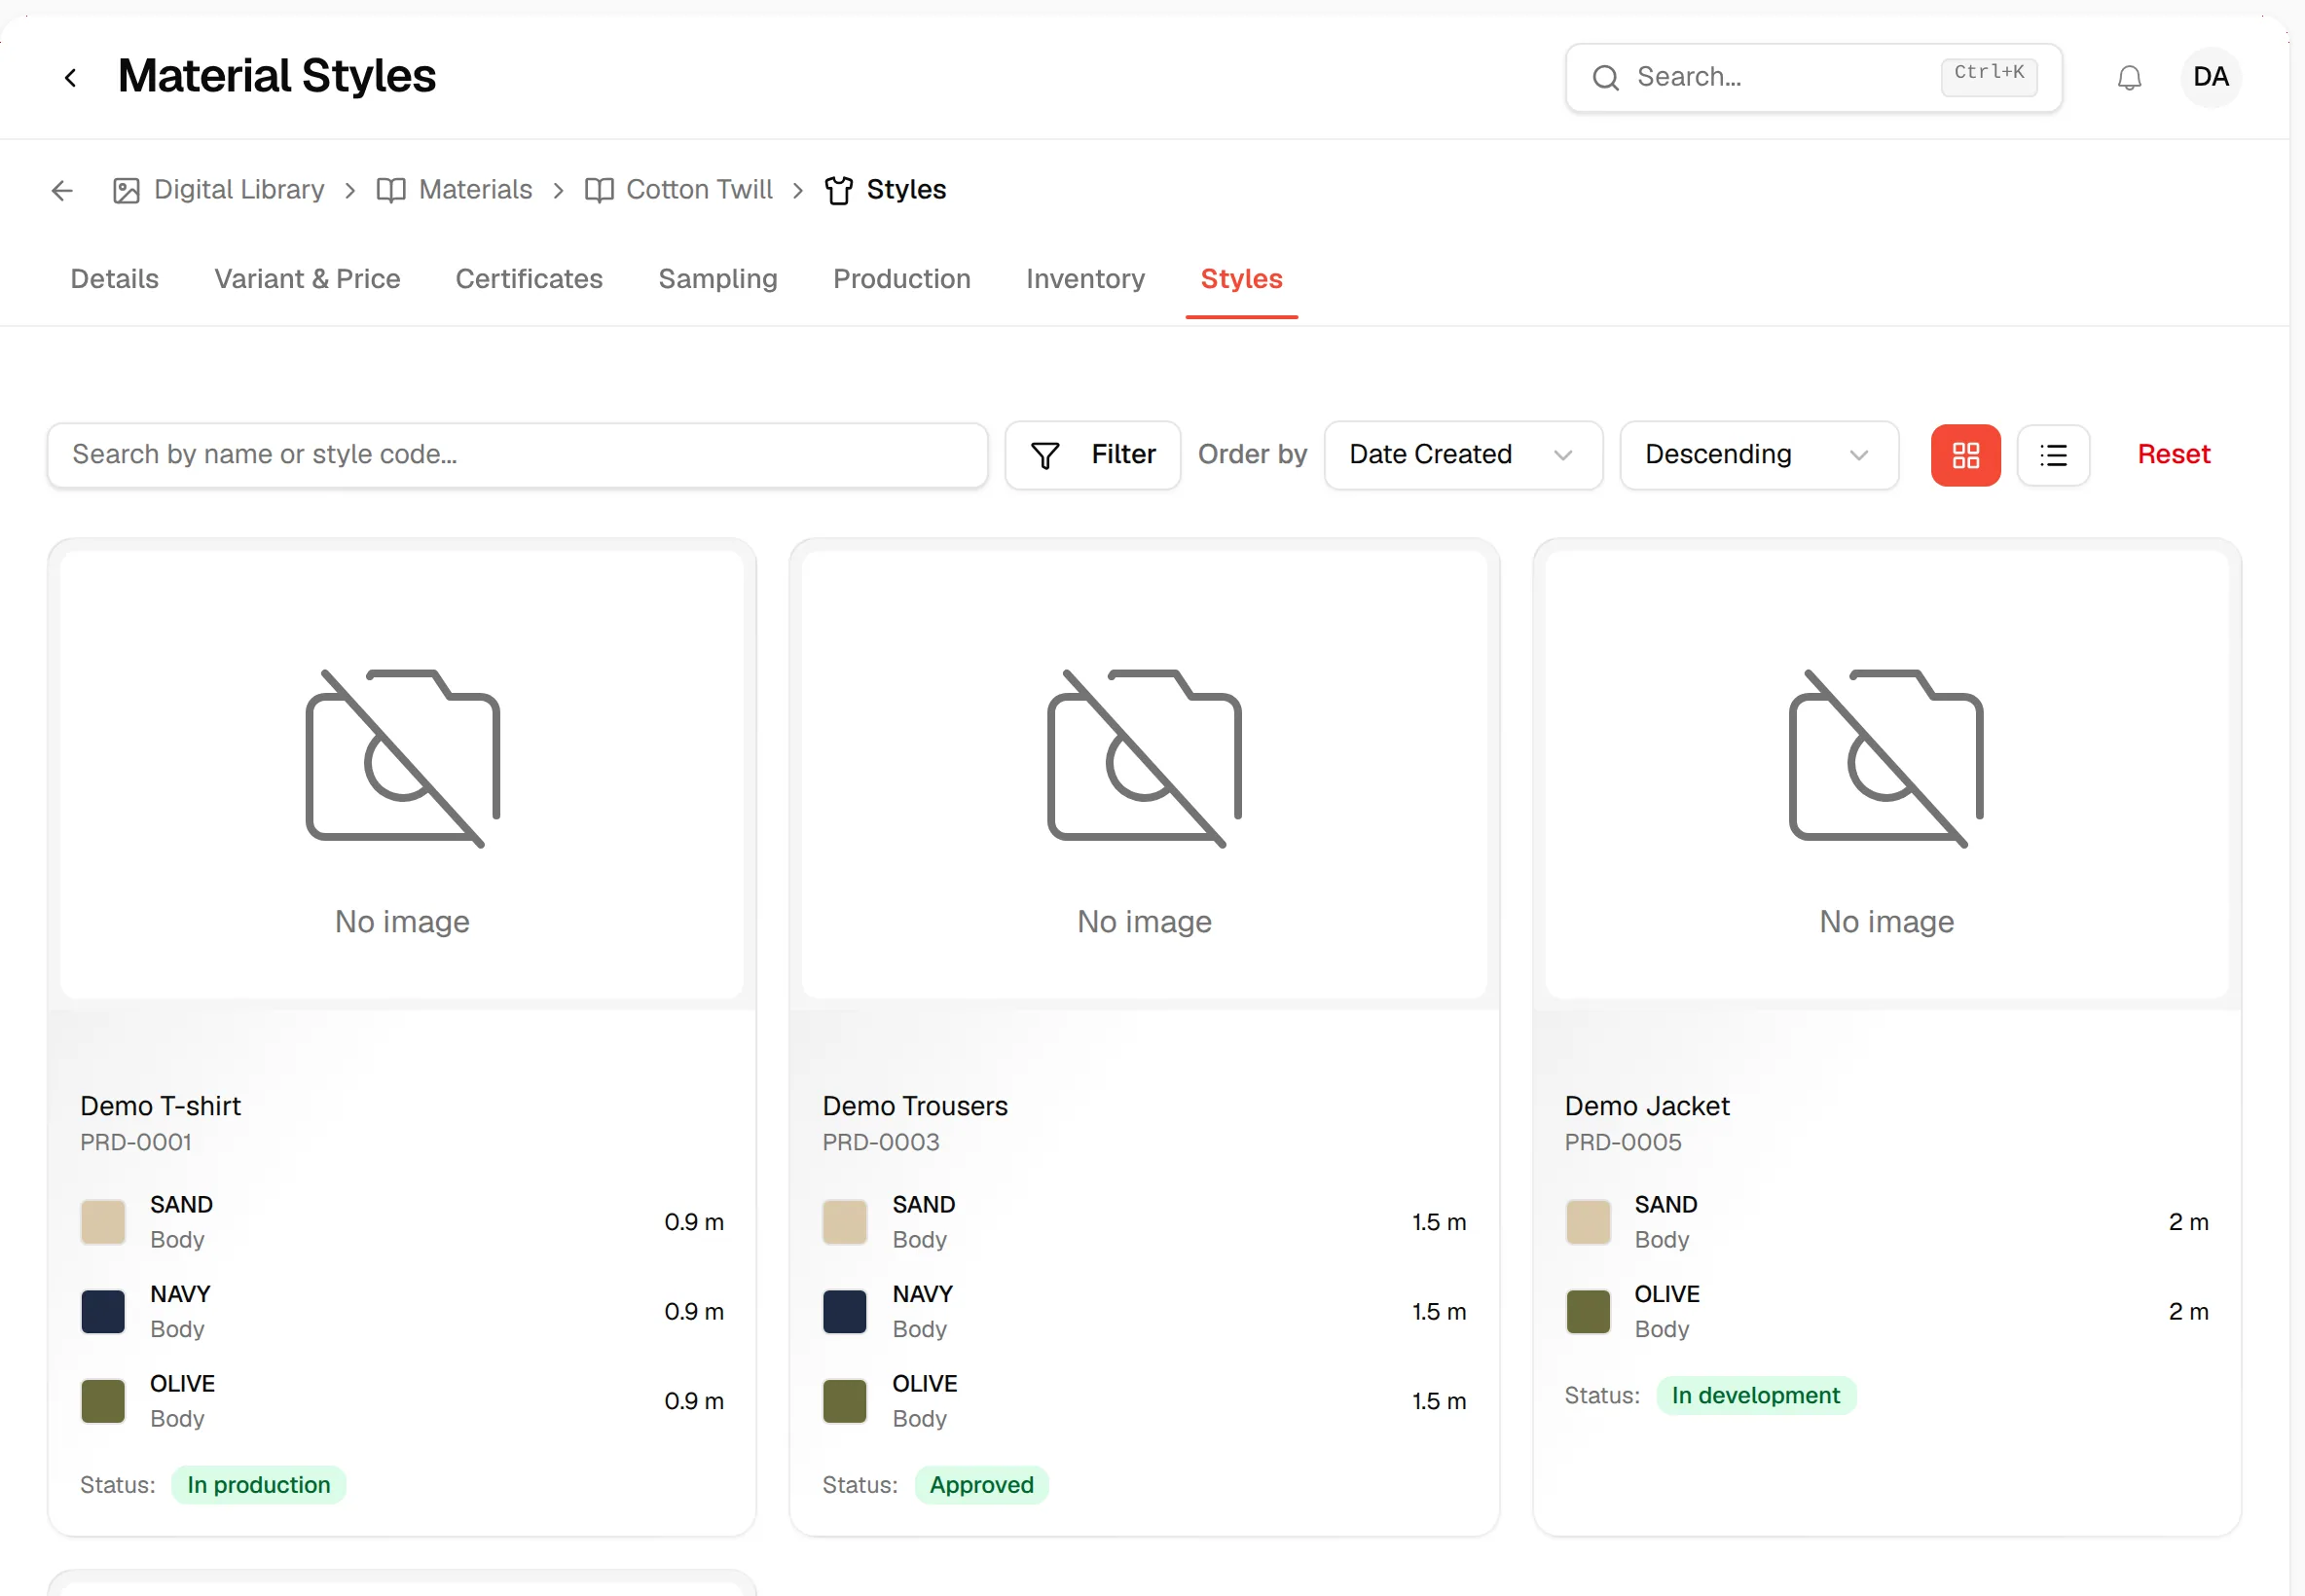Open the Demo Jacket no-image thumbnail

point(1886,775)
